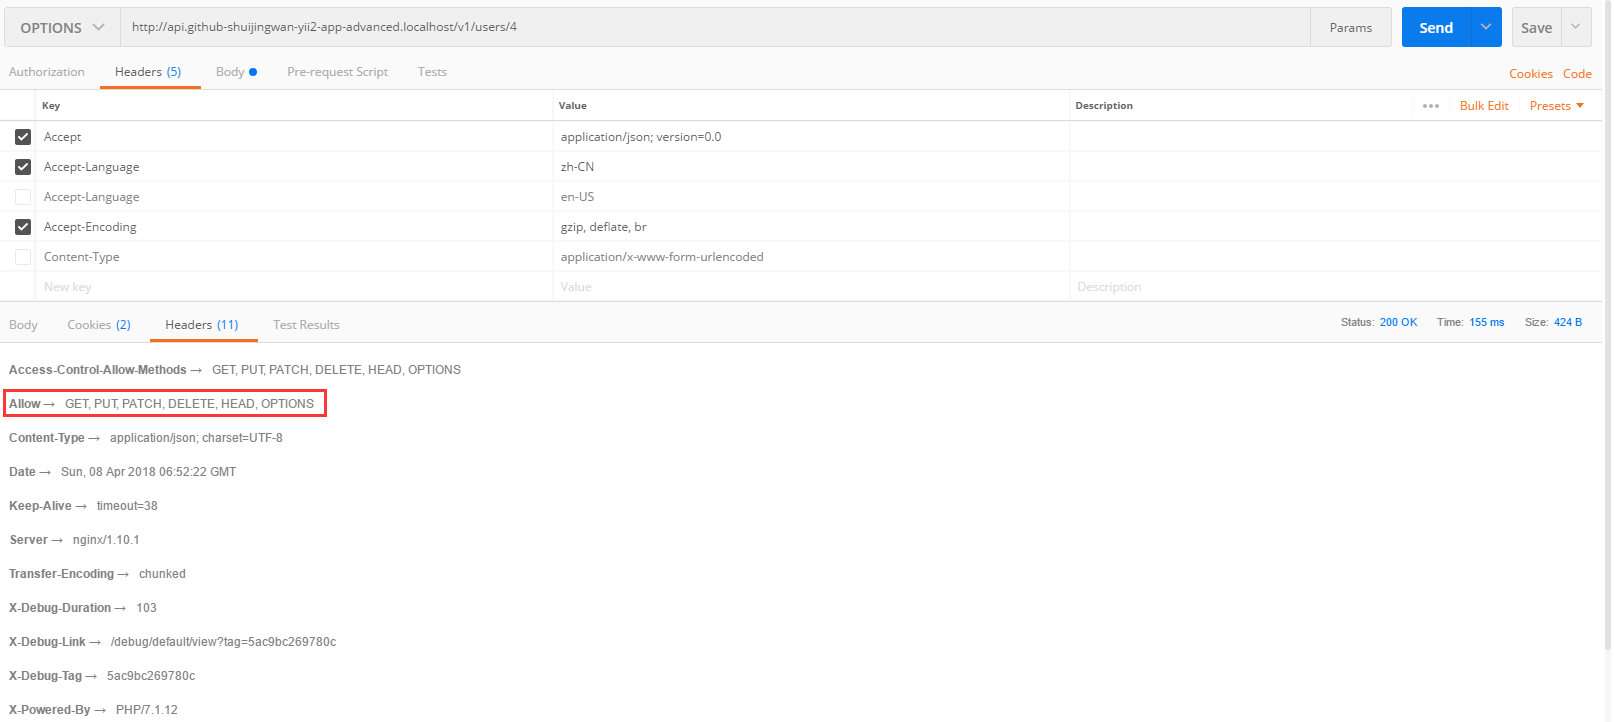
Task: Click the blue Send button
Action: pos(1436,28)
